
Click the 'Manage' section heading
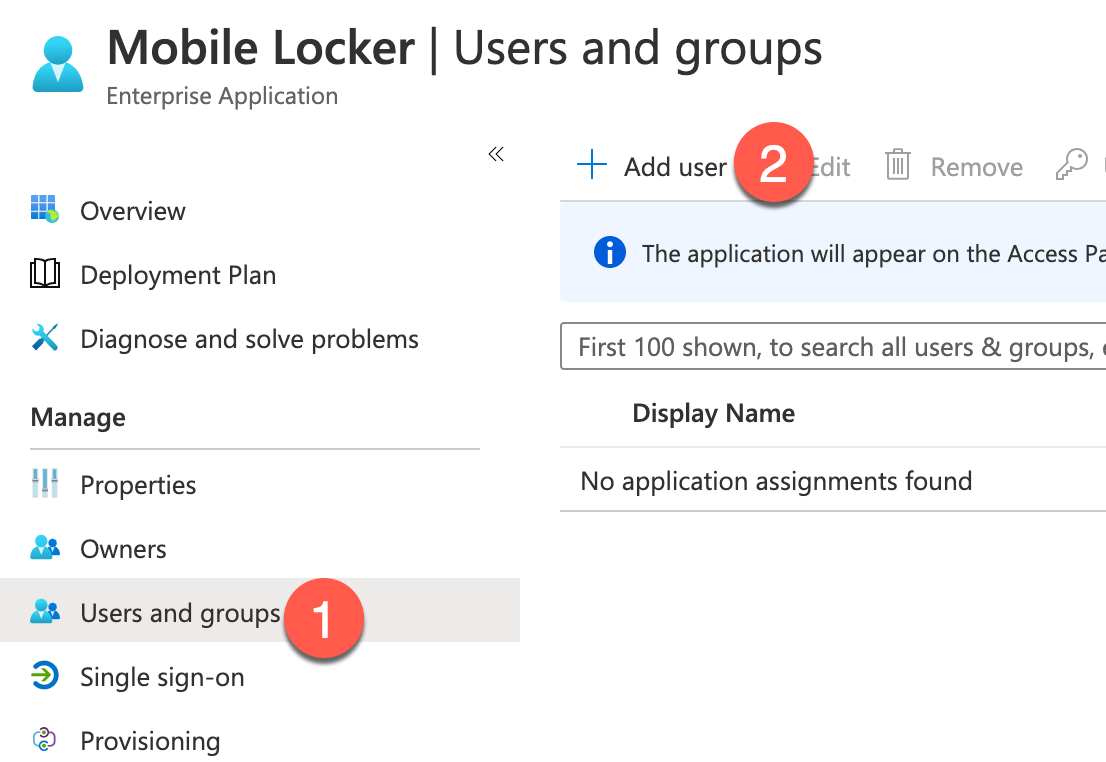point(78,417)
